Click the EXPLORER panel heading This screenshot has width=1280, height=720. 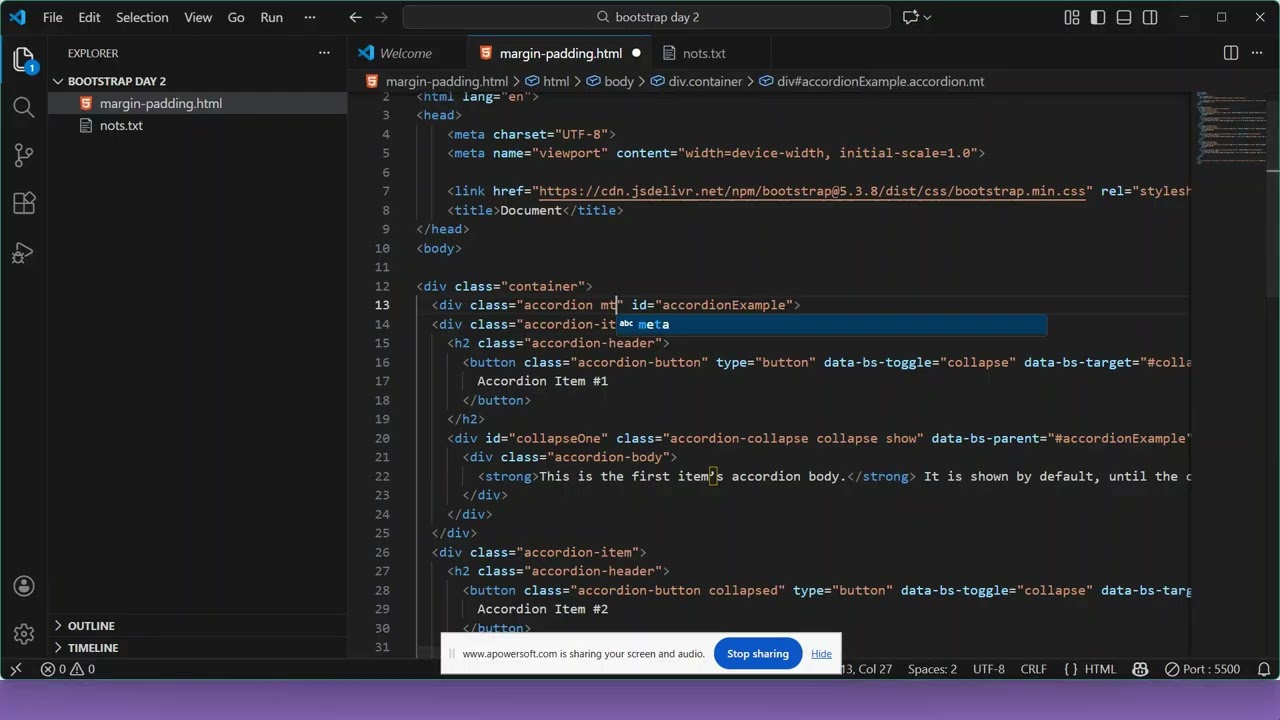93,53
